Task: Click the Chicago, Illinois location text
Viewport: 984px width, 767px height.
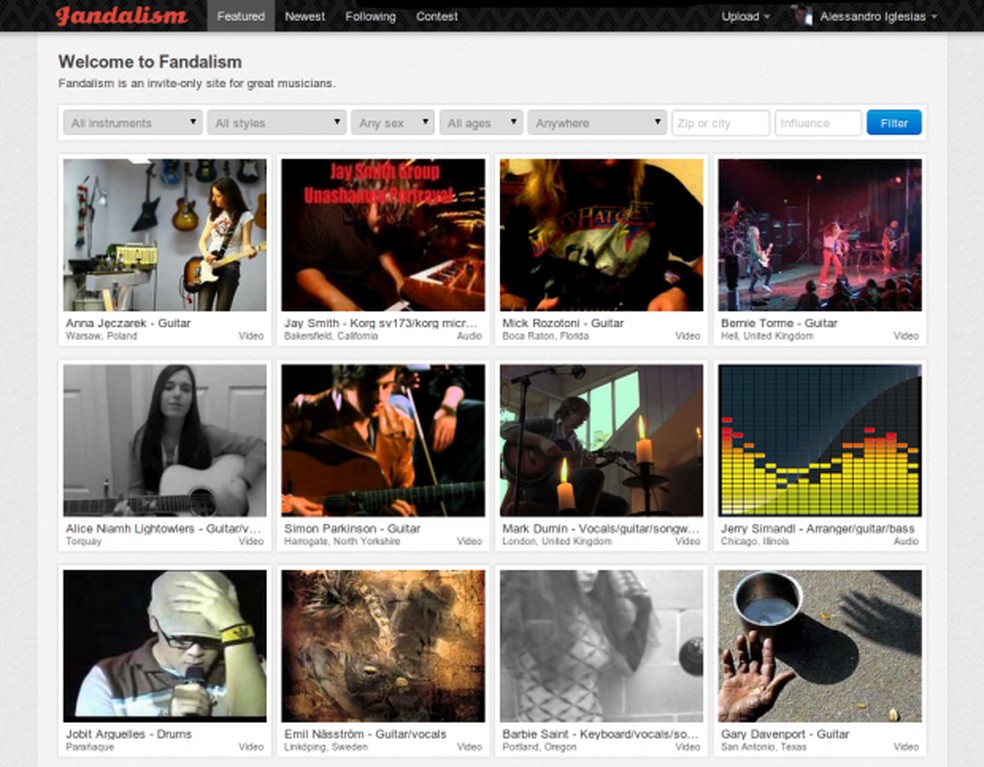Action: 755,542
